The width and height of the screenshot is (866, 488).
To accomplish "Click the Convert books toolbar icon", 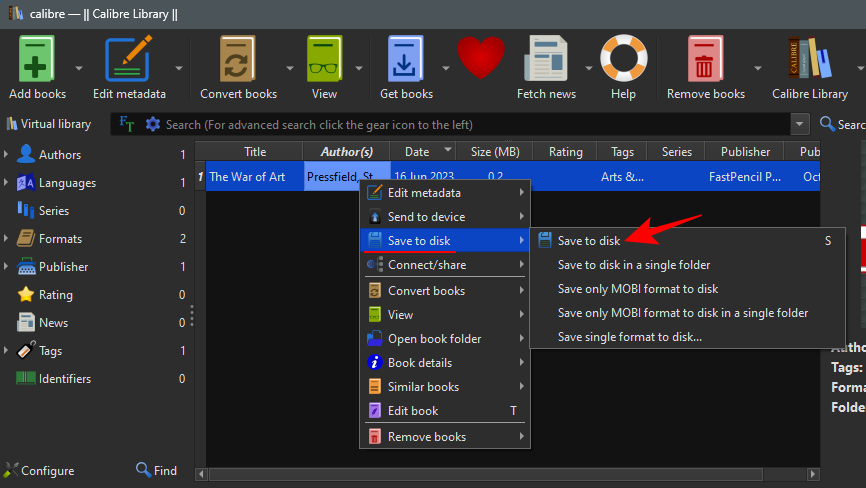I will point(238,62).
